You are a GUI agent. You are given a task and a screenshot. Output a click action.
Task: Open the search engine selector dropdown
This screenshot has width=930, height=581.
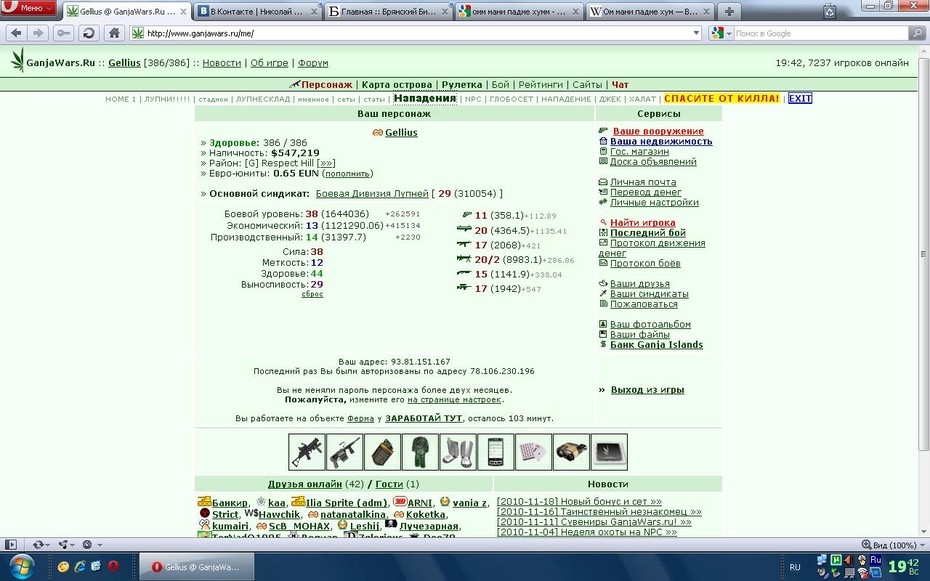click(x=722, y=33)
